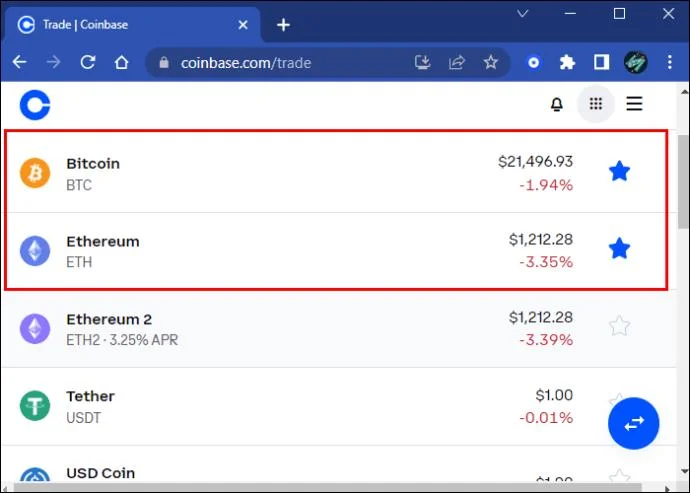Tap the blue trade swap button

[634, 423]
